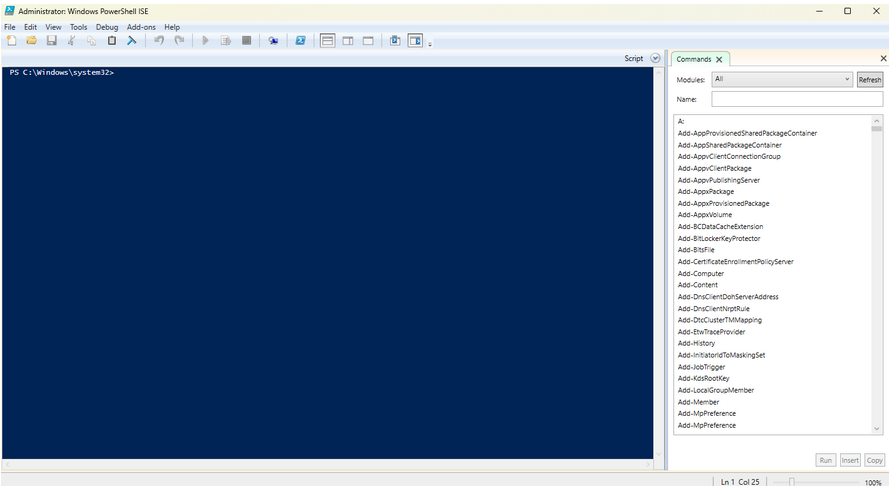Screen dimensions: 896x494
Task: Select Add-AppxProvisionedPackage in the list
Action: point(723,204)
